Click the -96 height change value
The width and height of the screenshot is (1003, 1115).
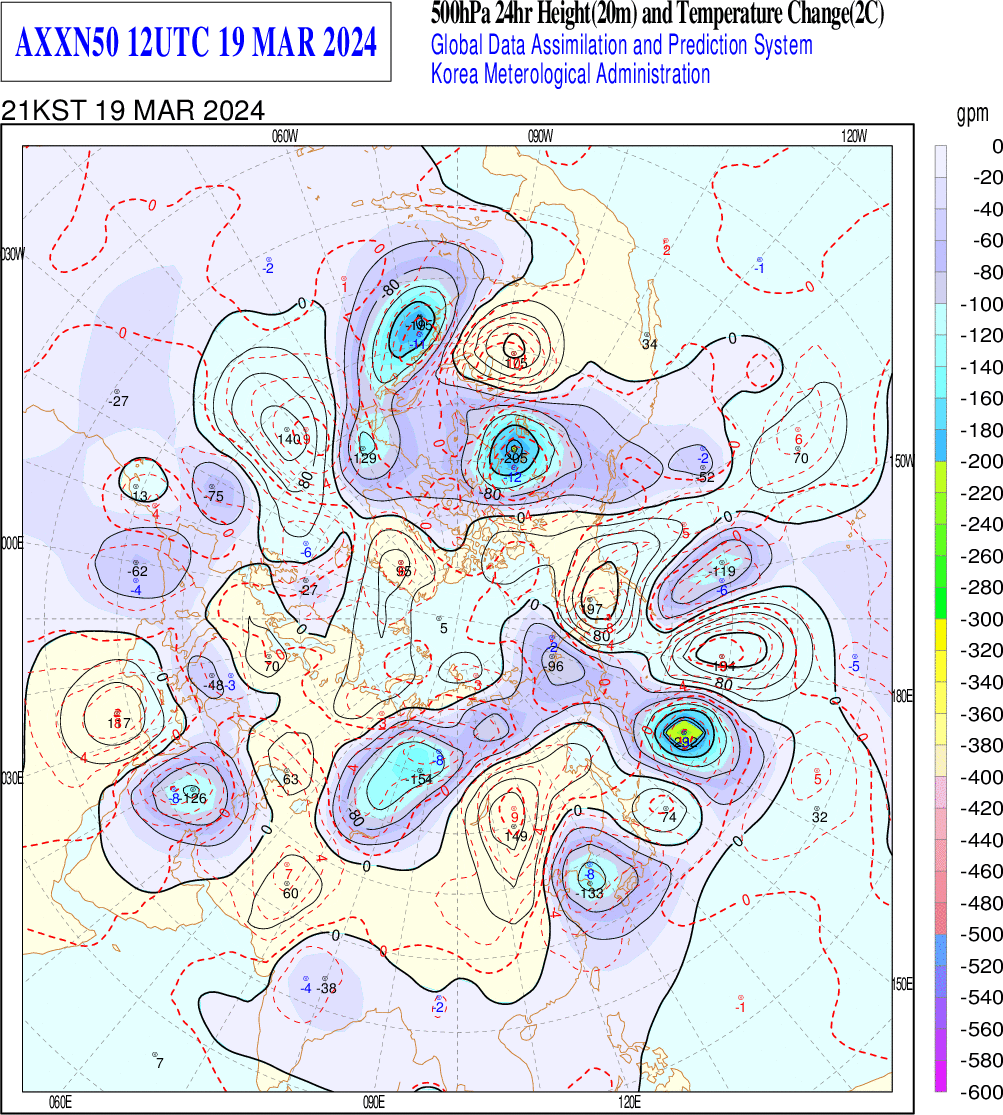[x=553, y=666]
